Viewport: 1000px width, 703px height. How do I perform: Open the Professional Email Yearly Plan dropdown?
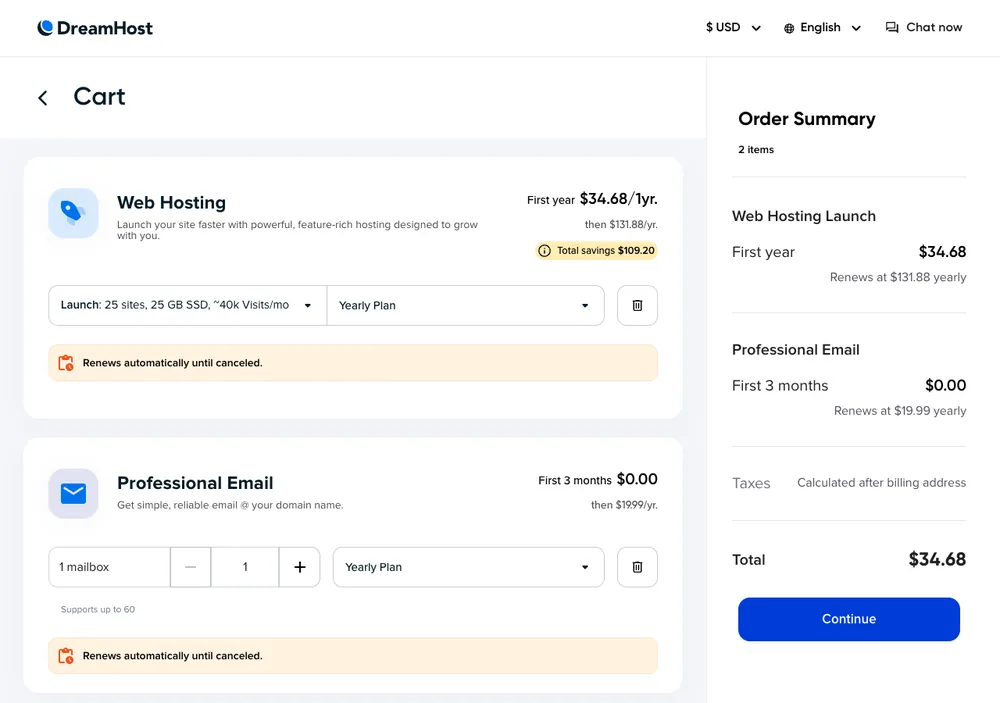coord(469,567)
